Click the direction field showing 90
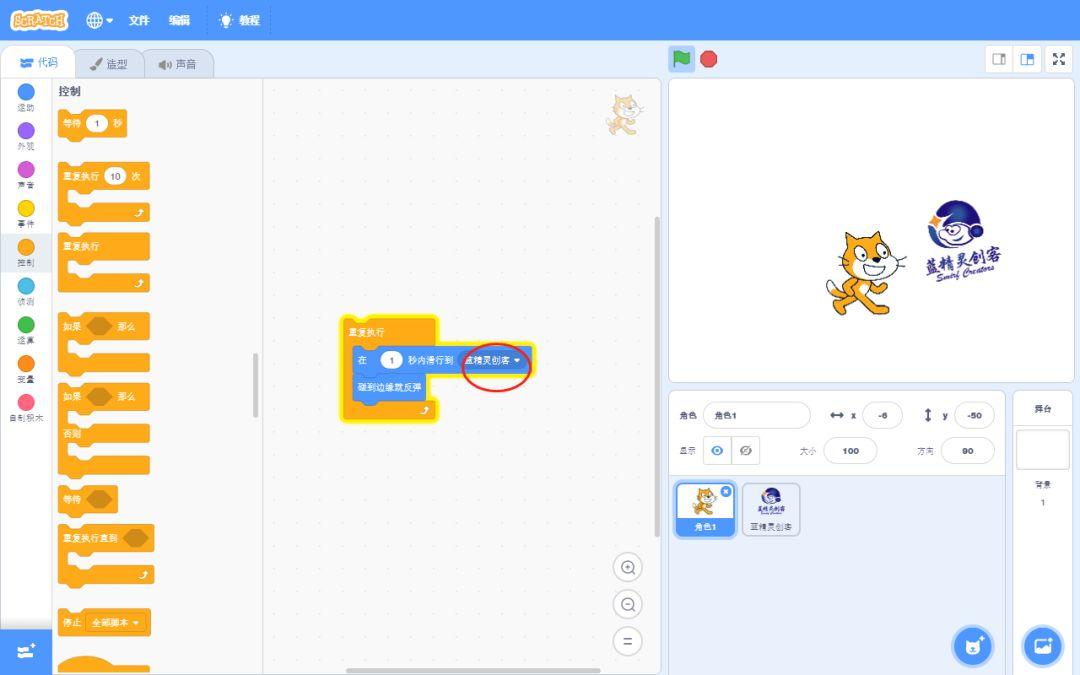The image size is (1080, 675). (968, 451)
